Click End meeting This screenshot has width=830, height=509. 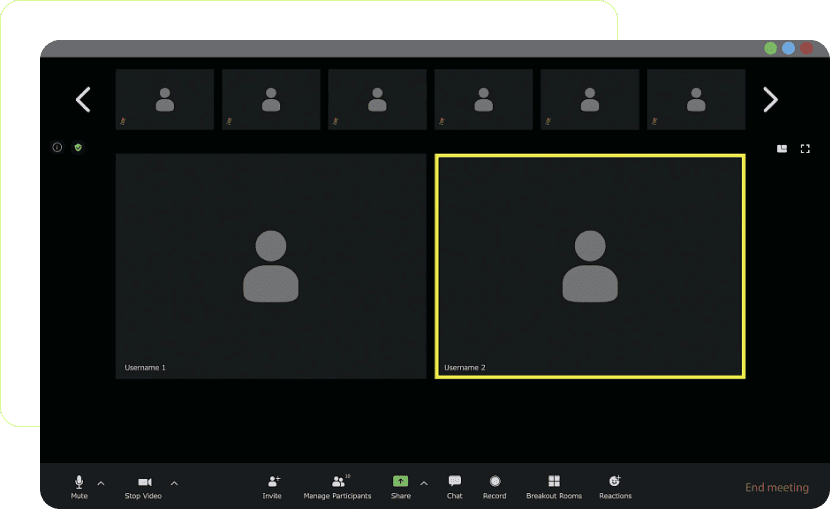tap(776, 488)
